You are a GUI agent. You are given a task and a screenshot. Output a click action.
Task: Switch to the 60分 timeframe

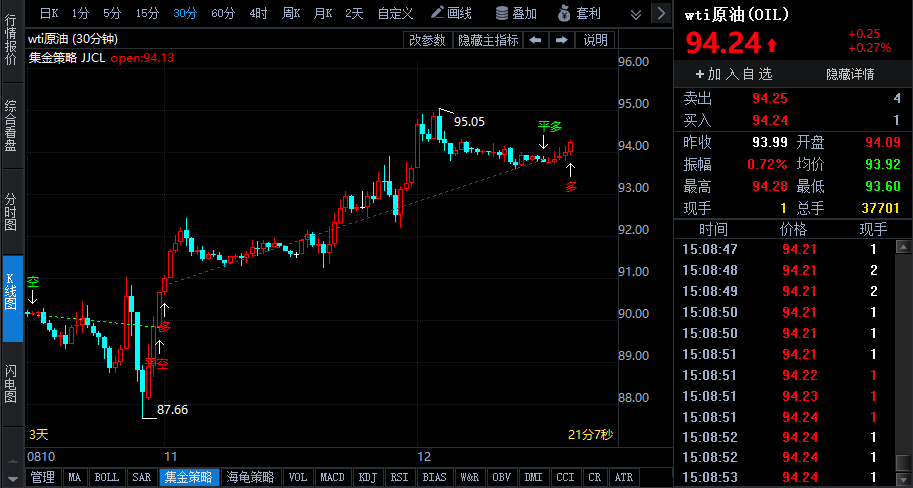tap(222, 13)
